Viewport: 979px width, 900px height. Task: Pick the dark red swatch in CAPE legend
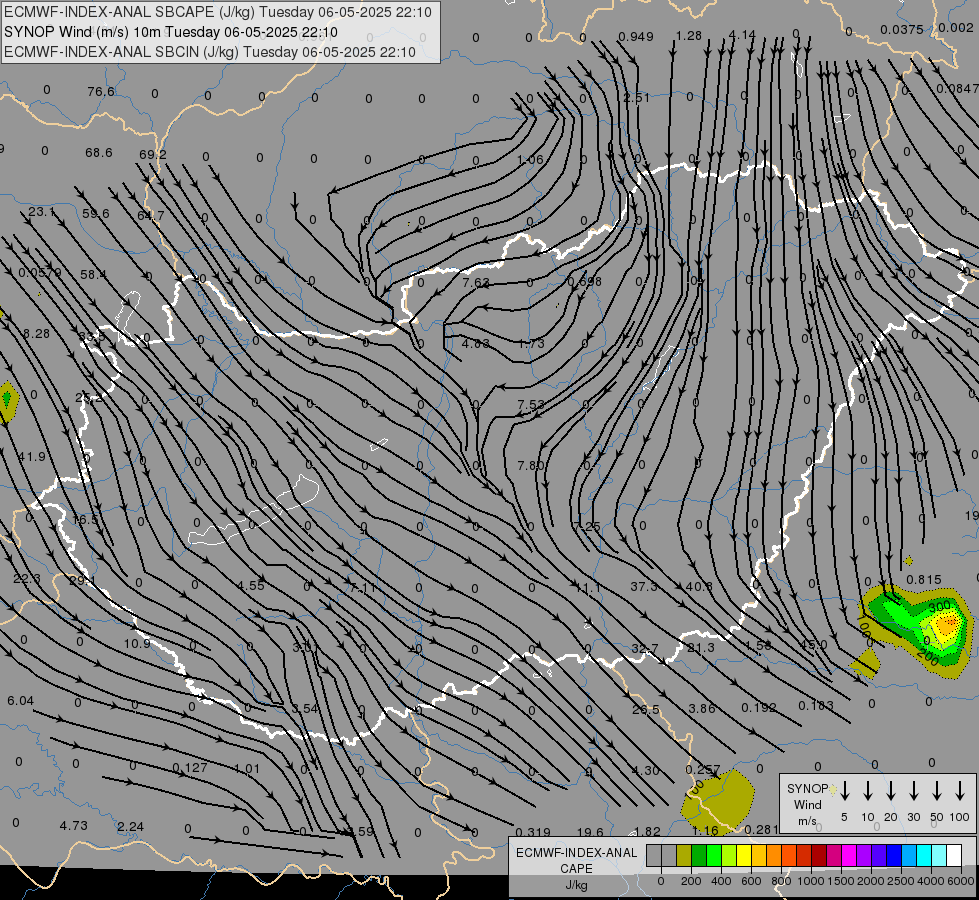pyautogui.click(x=819, y=856)
